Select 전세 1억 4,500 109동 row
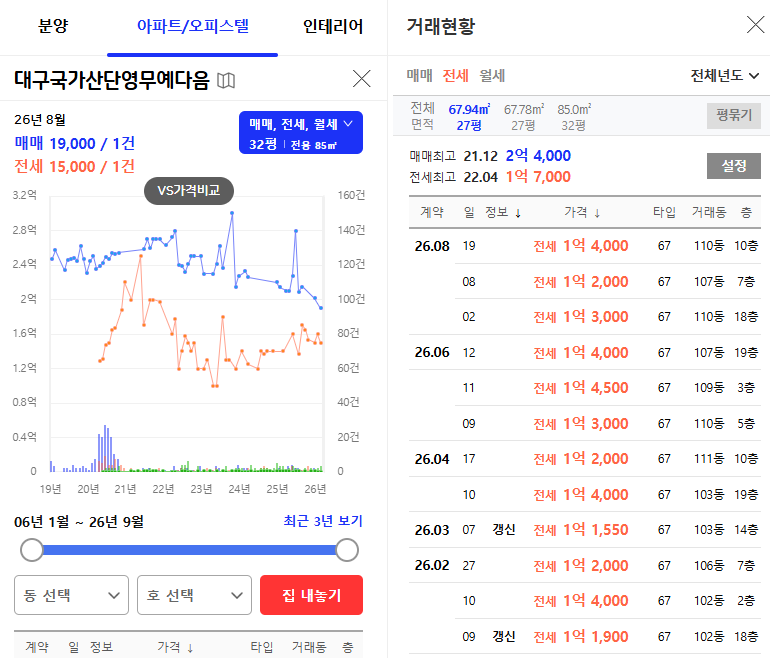Image resolution: width=770 pixels, height=658 pixels. coord(608,388)
